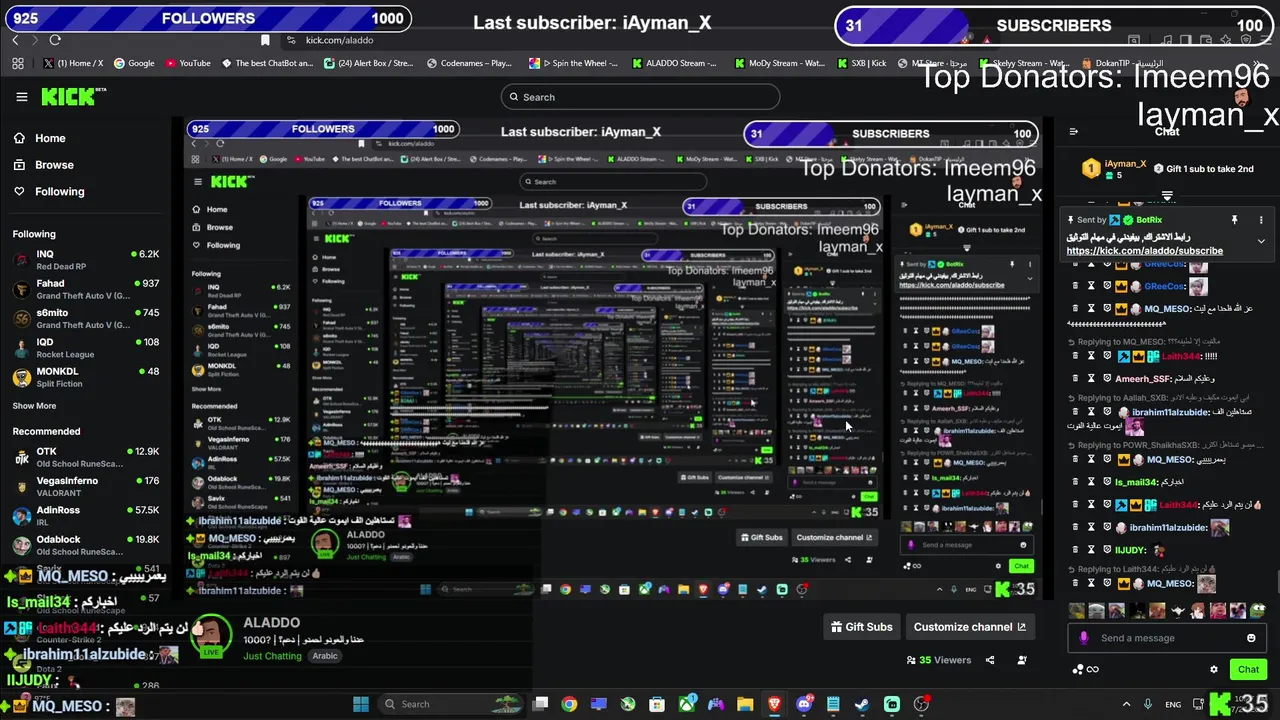Open Discord from the taskbar
The height and width of the screenshot is (720, 1280).
click(x=804, y=704)
